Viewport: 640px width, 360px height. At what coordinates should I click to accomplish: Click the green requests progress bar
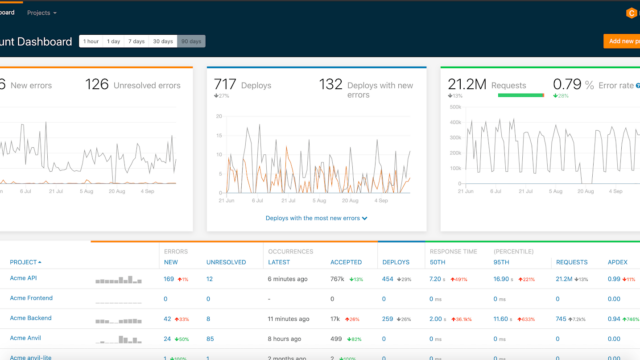pyautogui.click(x=521, y=96)
